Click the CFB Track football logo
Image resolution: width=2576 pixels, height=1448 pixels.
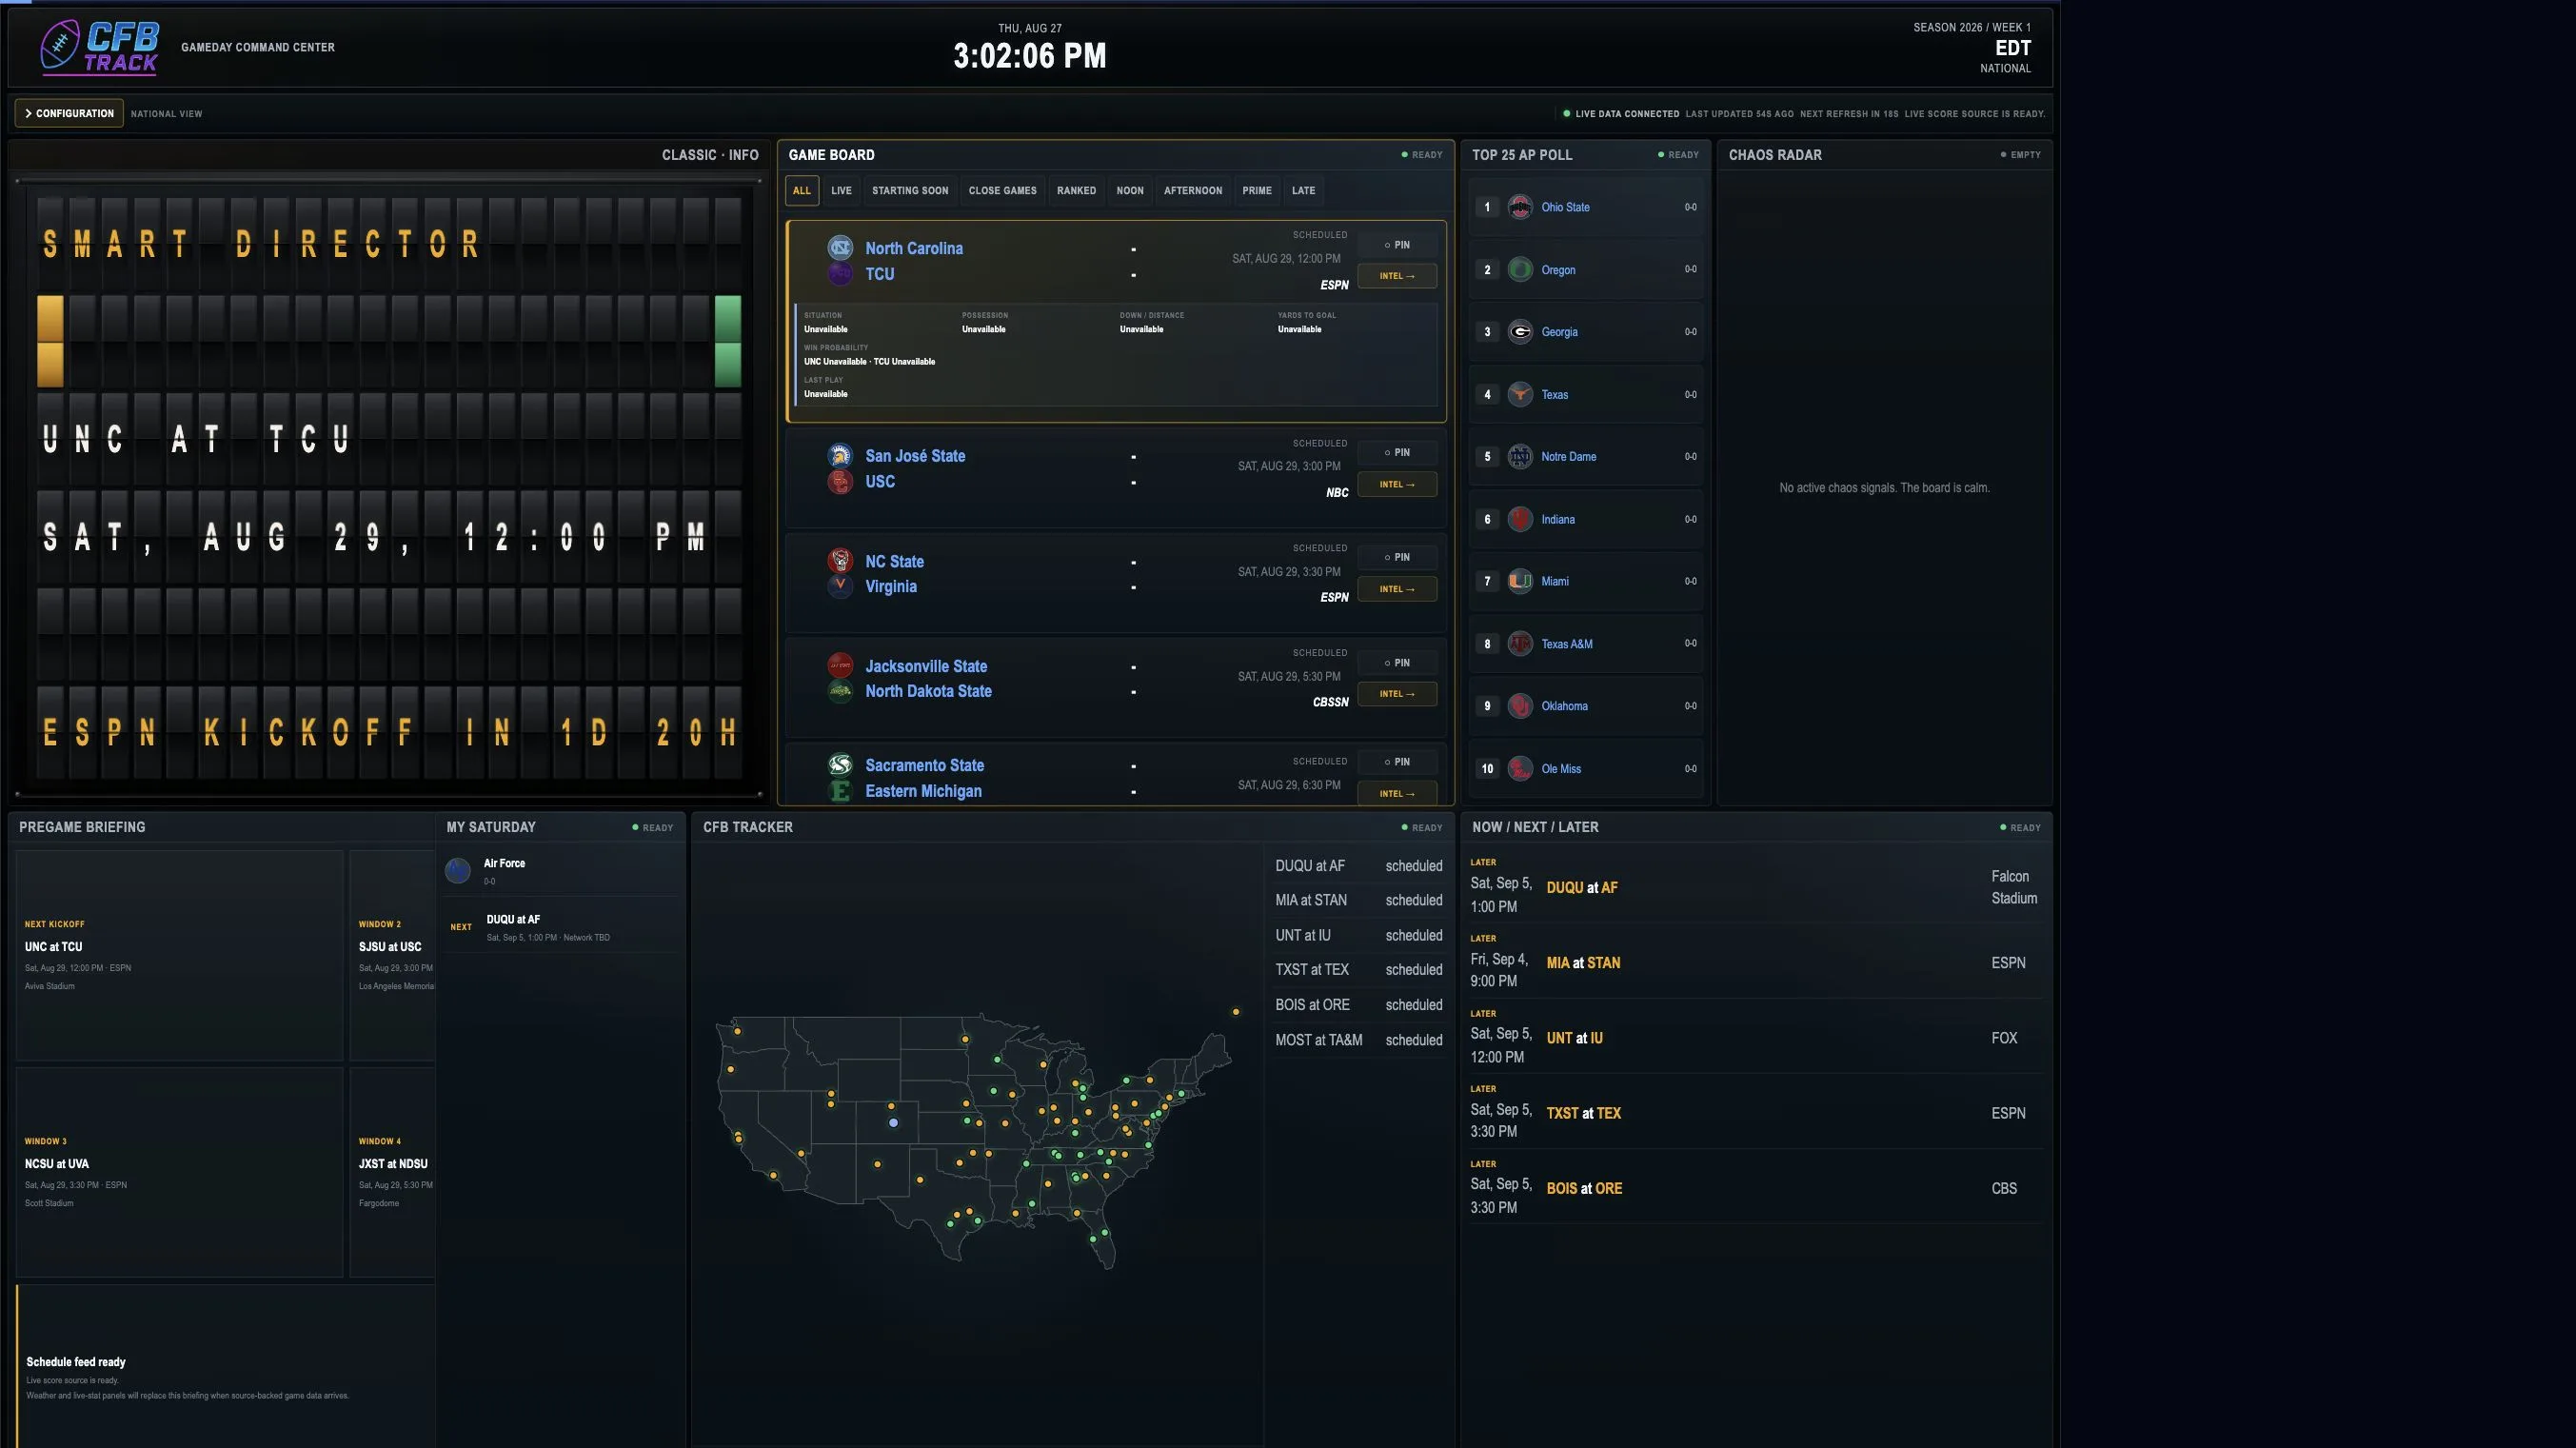coord(99,47)
